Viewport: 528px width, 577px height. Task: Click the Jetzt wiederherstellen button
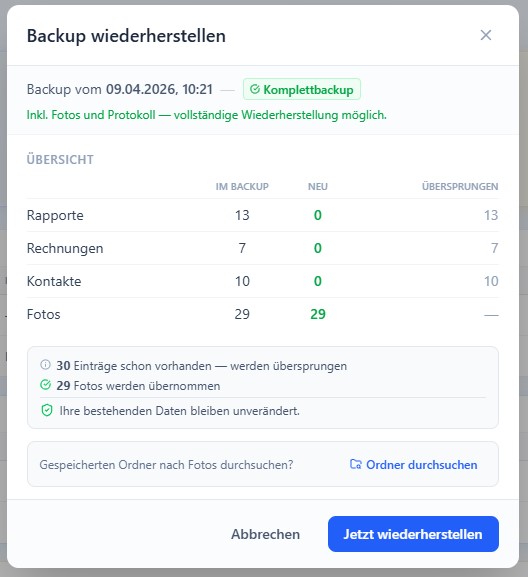pos(413,534)
